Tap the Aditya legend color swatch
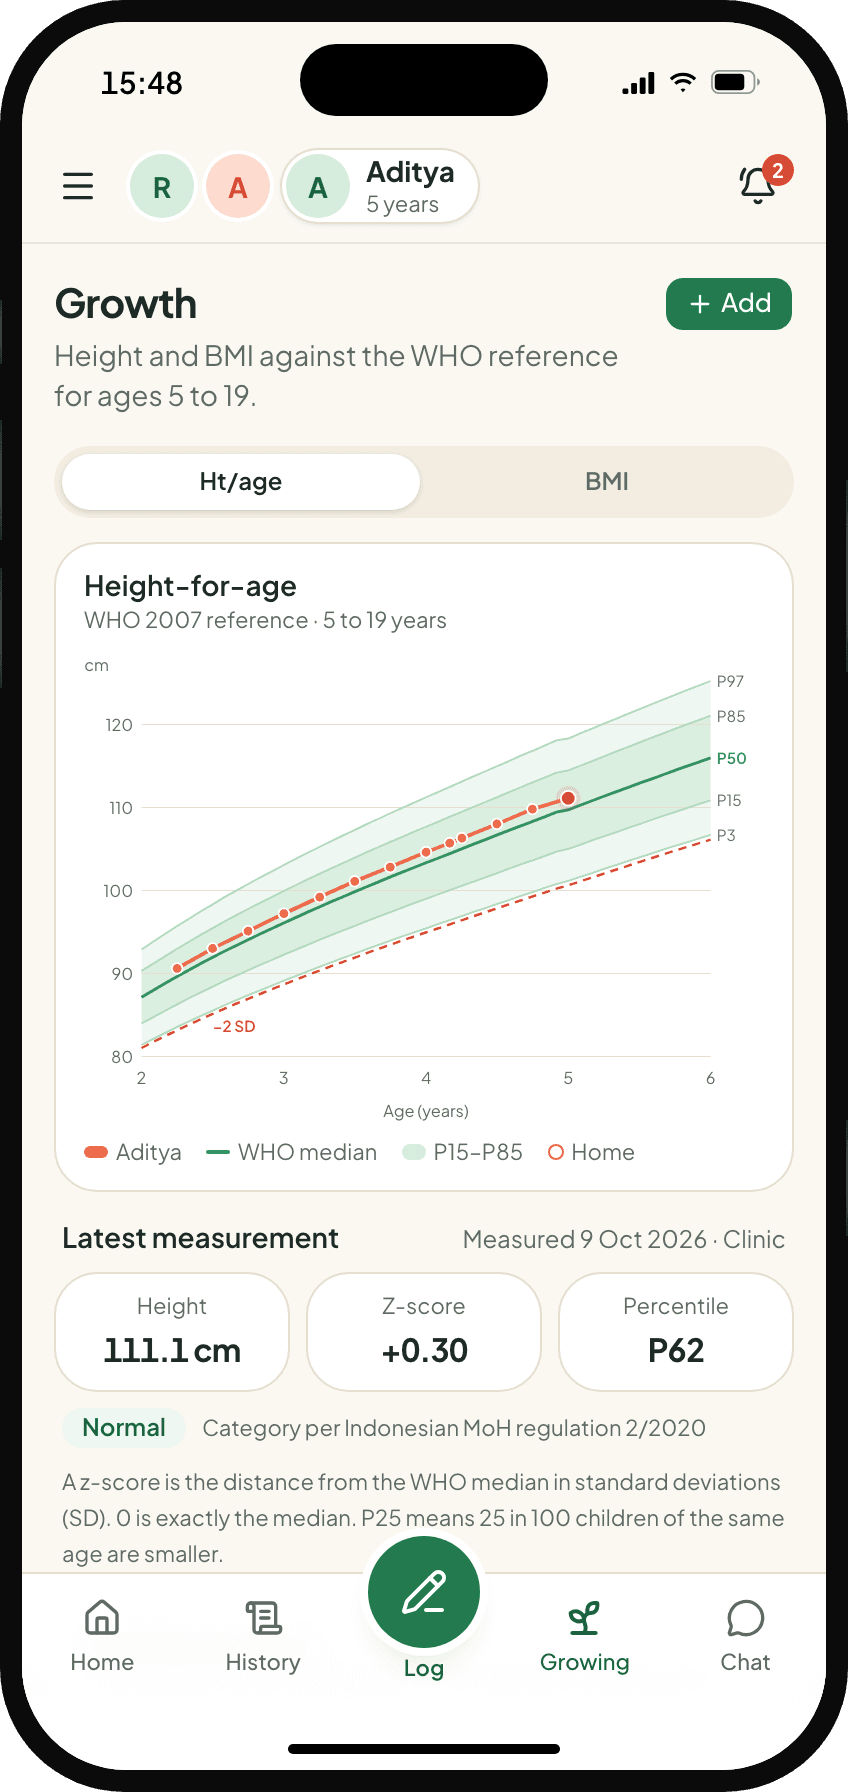 (96, 1152)
